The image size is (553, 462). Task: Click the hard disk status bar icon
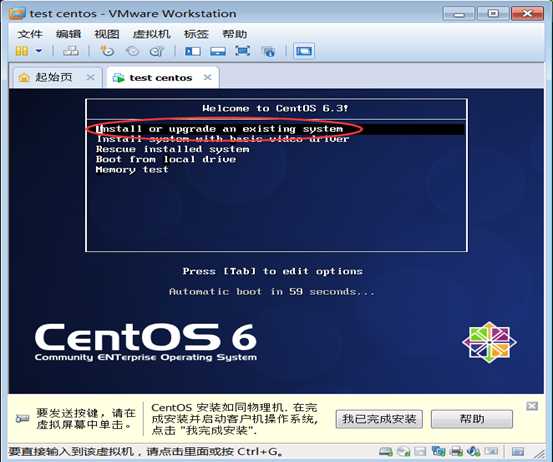(x=386, y=451)
